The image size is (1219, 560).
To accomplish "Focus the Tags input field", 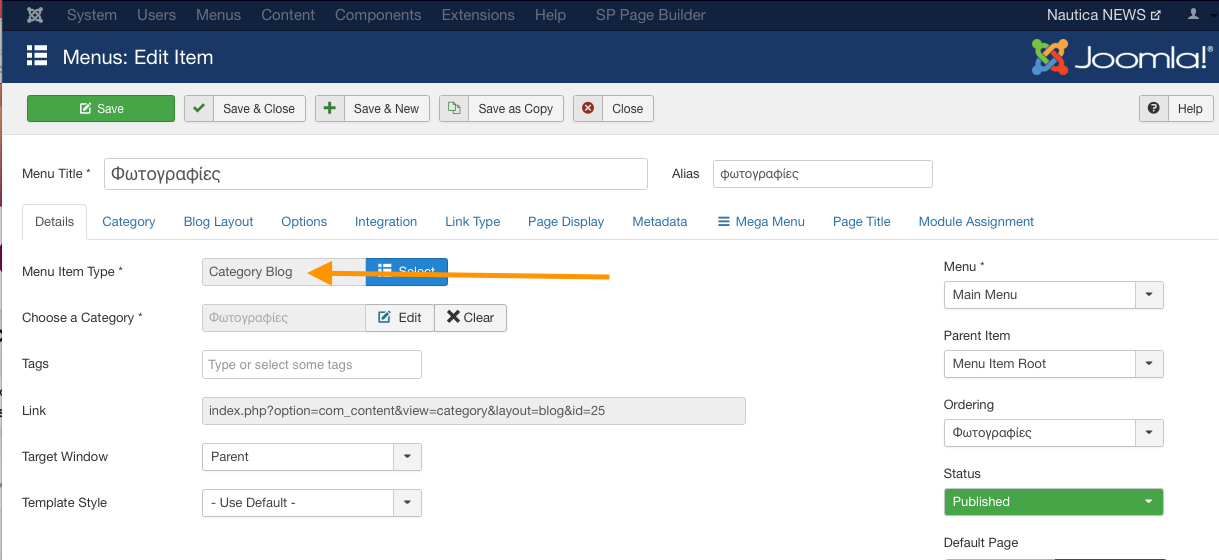I will [311, 365].
